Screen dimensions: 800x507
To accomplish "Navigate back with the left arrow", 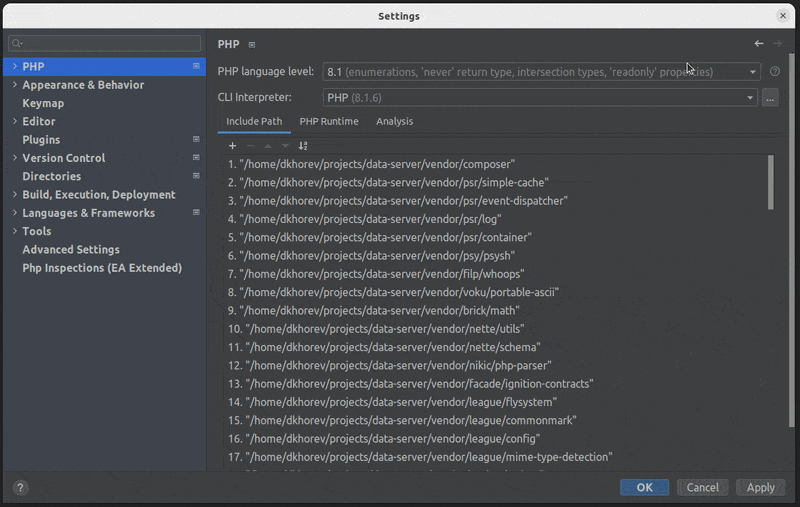I will (x=759, y=43).
